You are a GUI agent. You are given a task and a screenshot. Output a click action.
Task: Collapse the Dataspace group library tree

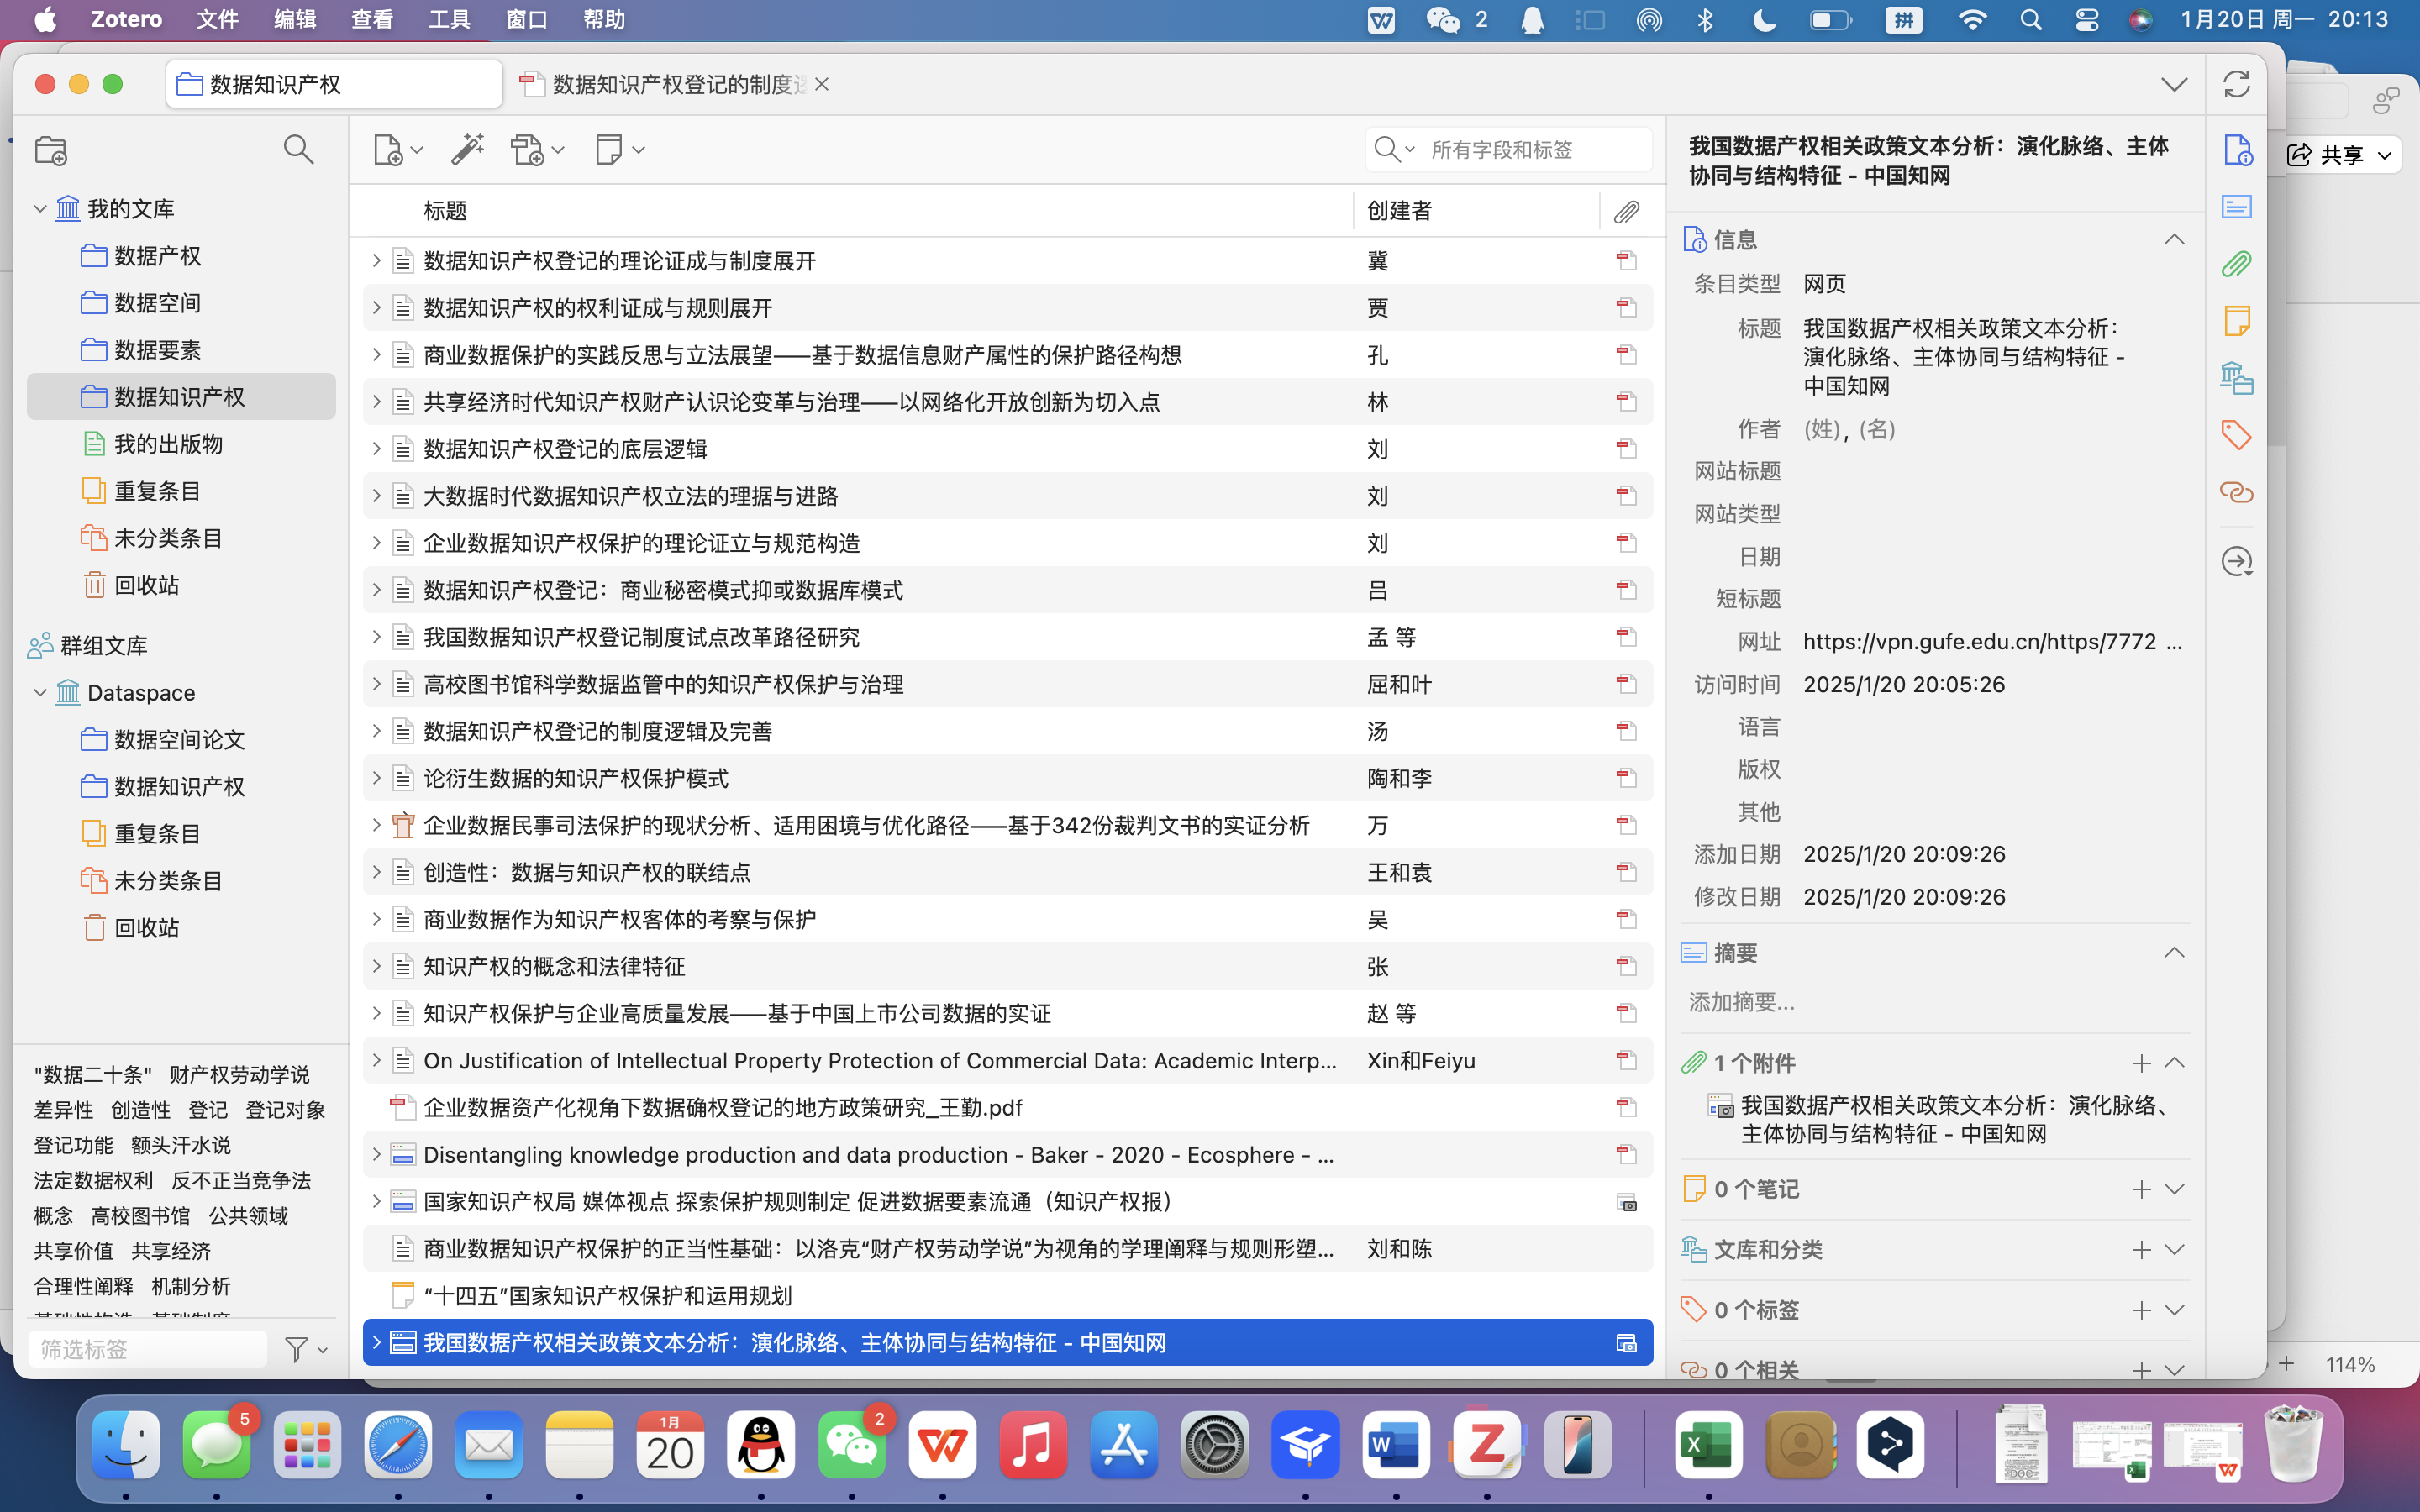[x=40, y=692]
